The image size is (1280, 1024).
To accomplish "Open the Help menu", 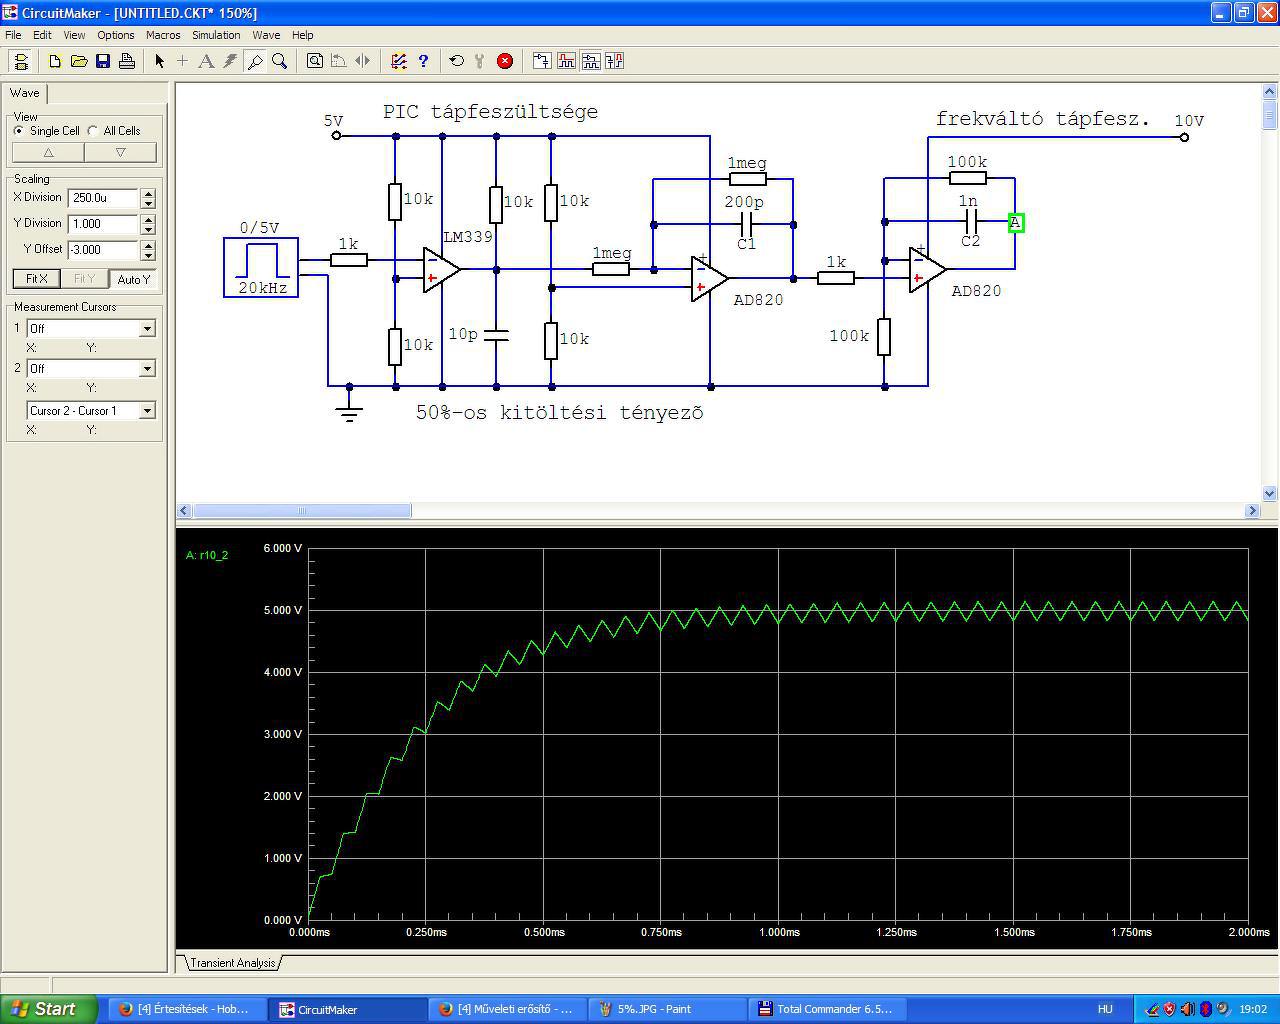I will coord(302,35).
